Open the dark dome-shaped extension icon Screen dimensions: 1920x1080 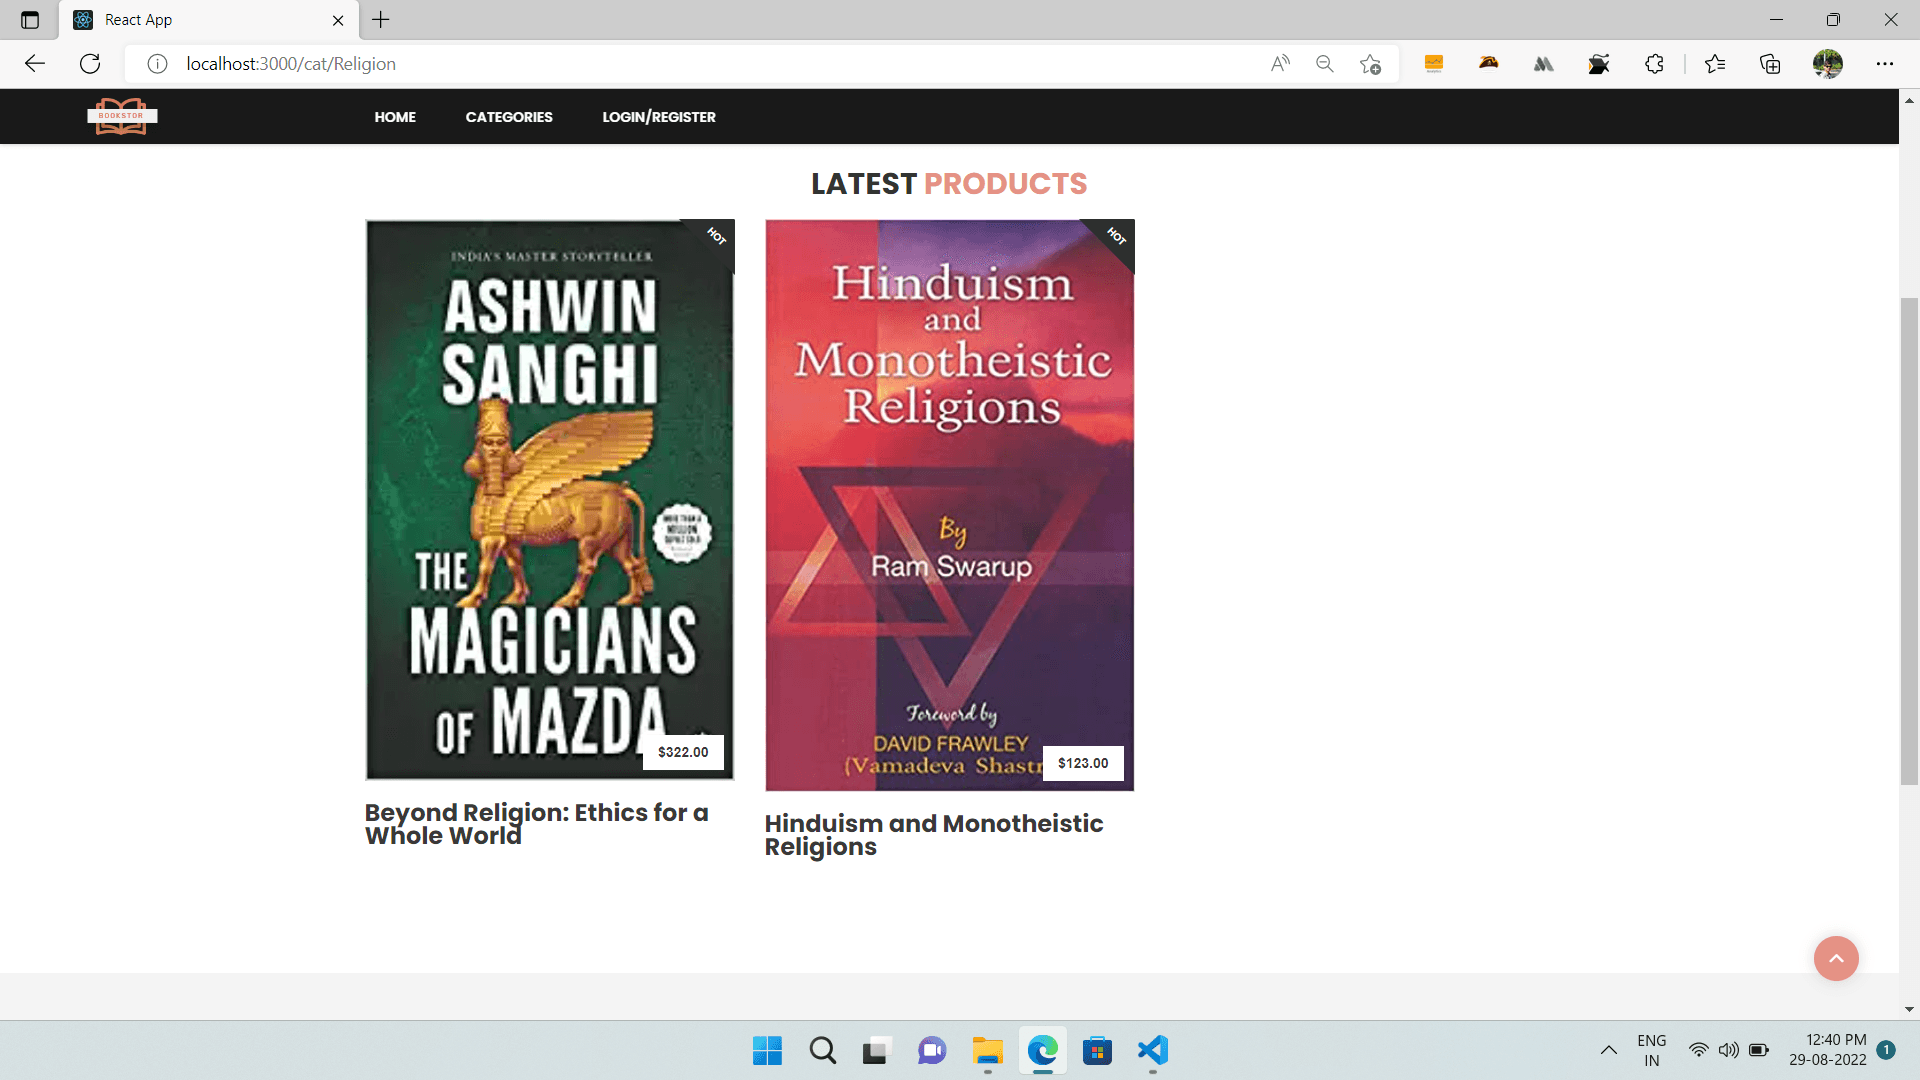point(1489,64)
